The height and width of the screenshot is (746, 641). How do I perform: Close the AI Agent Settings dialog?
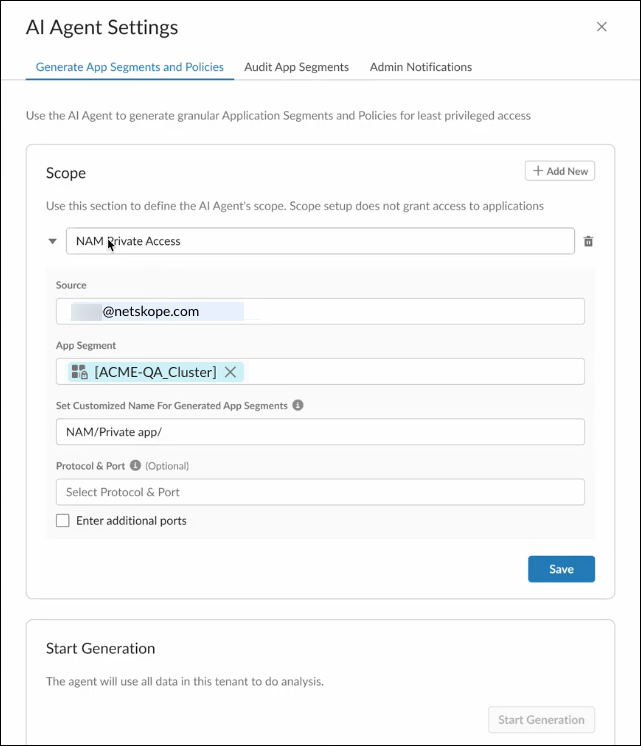pyautogui.click(x=602, y=27)
